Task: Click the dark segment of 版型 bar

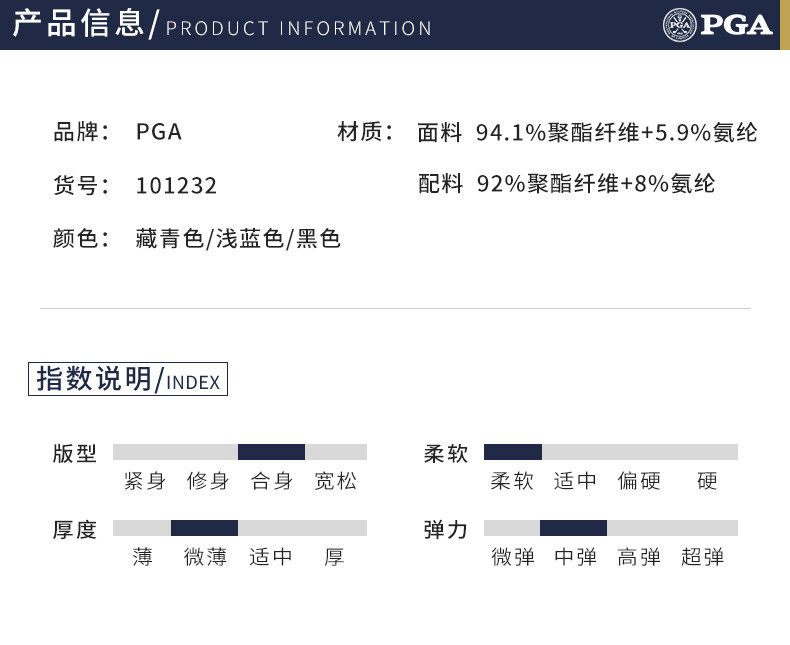Action: 271,452
